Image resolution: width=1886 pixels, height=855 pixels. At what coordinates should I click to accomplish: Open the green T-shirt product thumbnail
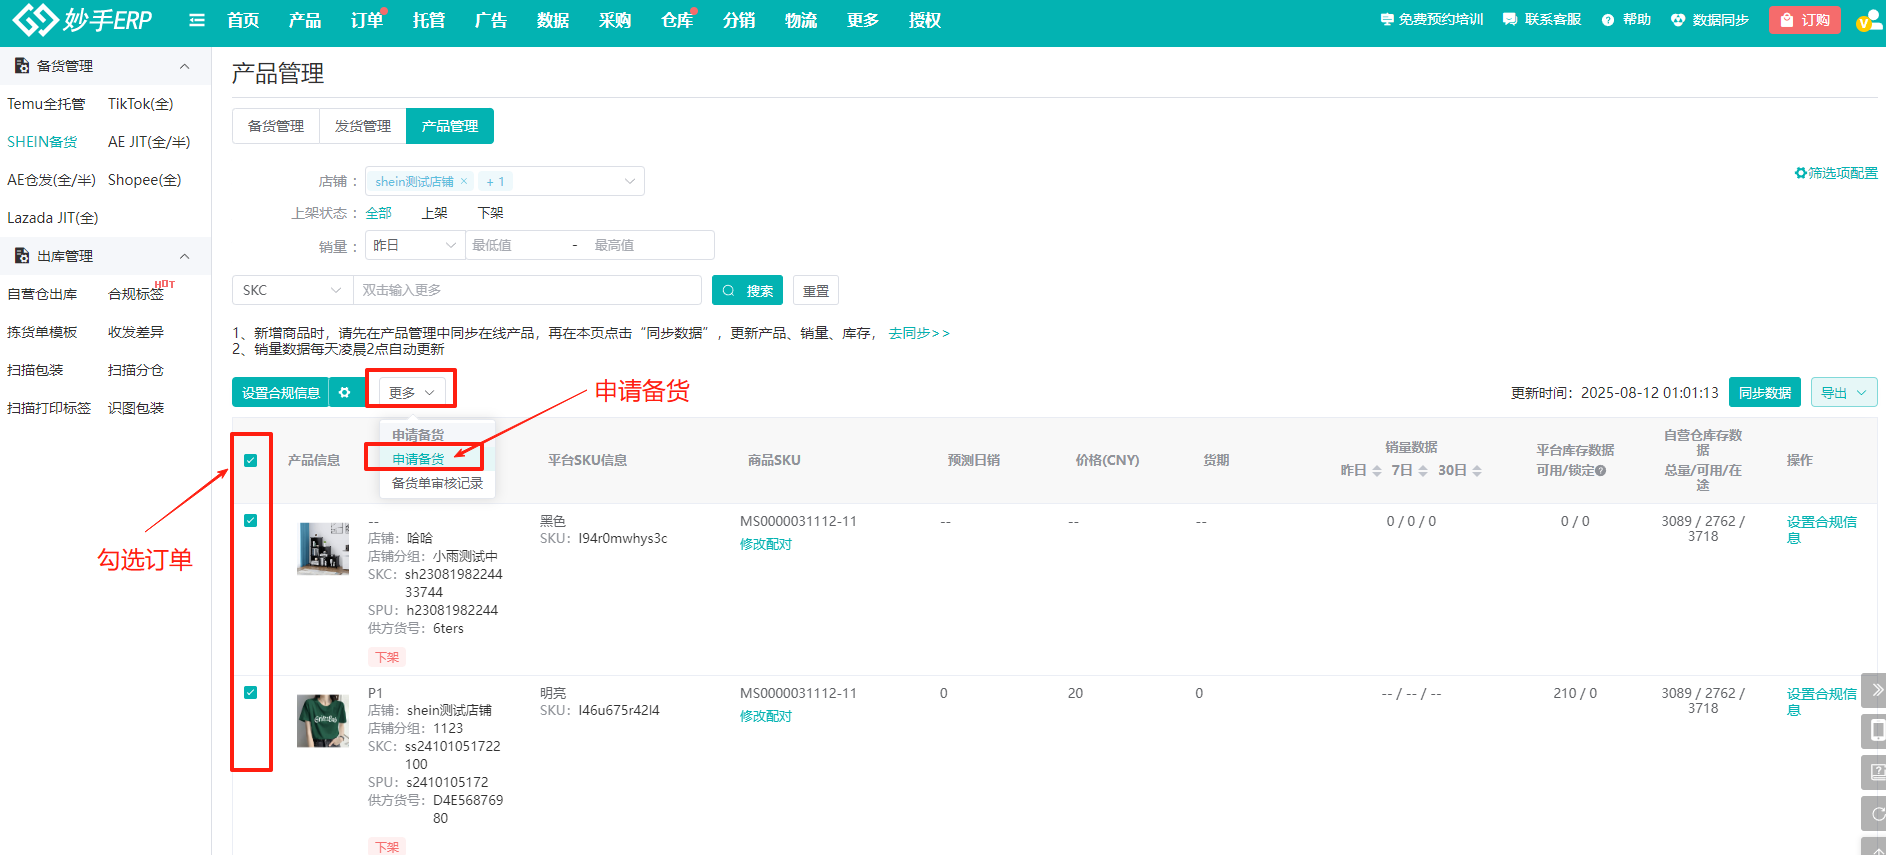(323, 720)
